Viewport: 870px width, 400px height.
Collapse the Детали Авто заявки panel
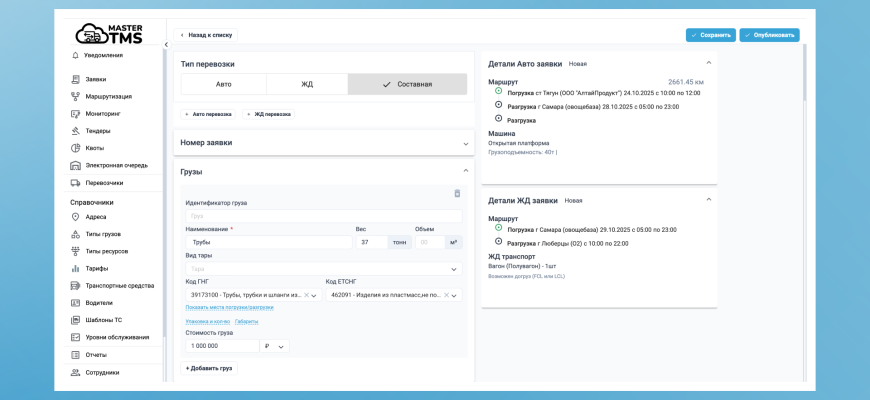pos(707,63)
